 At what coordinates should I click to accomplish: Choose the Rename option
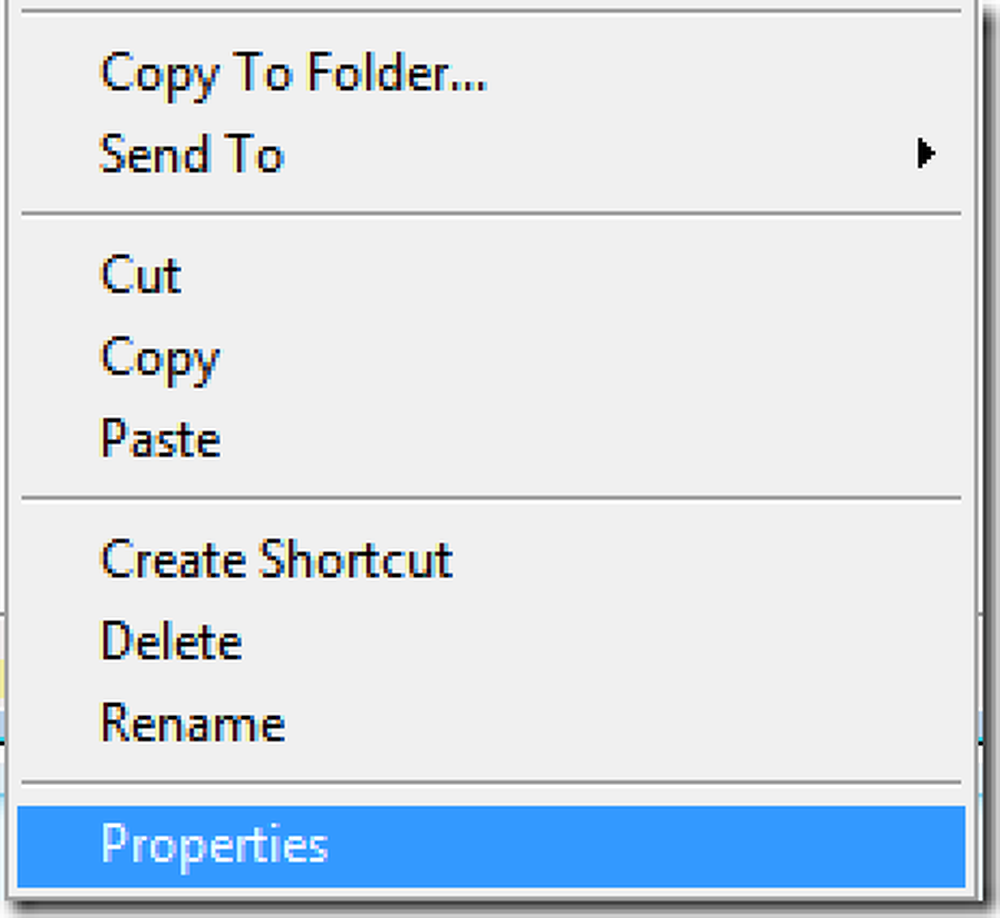(x=491, y=723)
